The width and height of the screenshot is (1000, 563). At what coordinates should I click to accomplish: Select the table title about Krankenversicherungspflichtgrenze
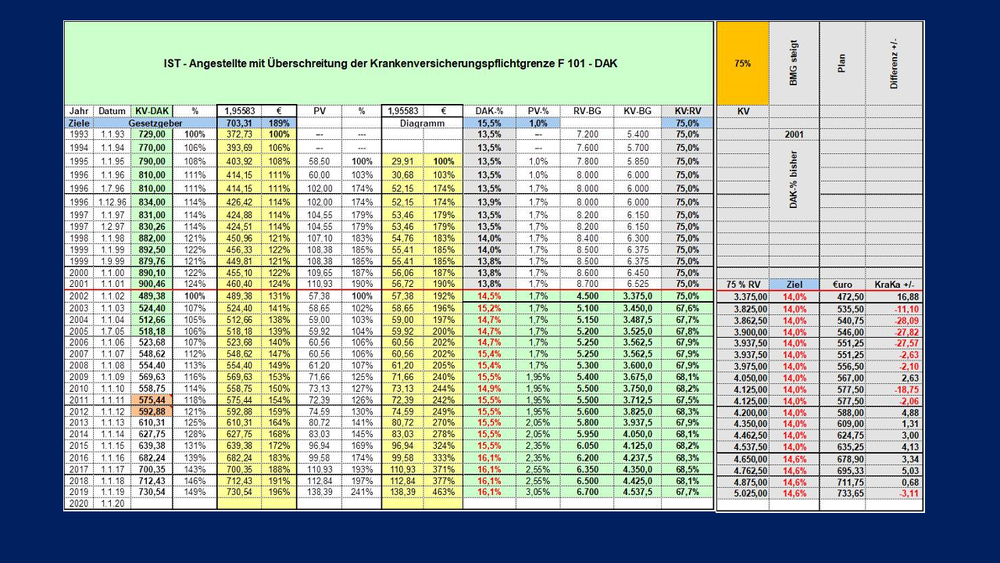[x=390, y=64]
